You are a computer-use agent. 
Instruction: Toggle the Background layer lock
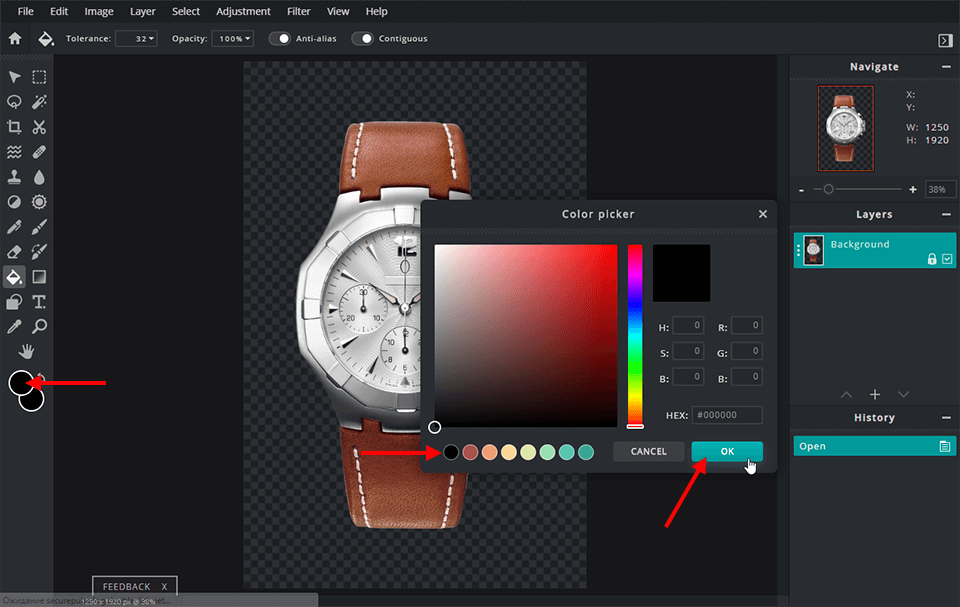pos(932,257)
